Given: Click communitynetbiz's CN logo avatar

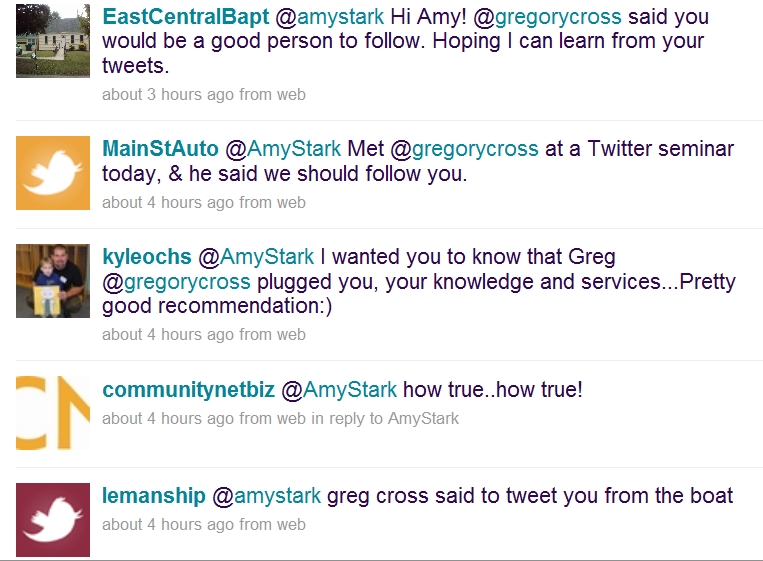Looking at the screenshot, I should pos(53,412).
